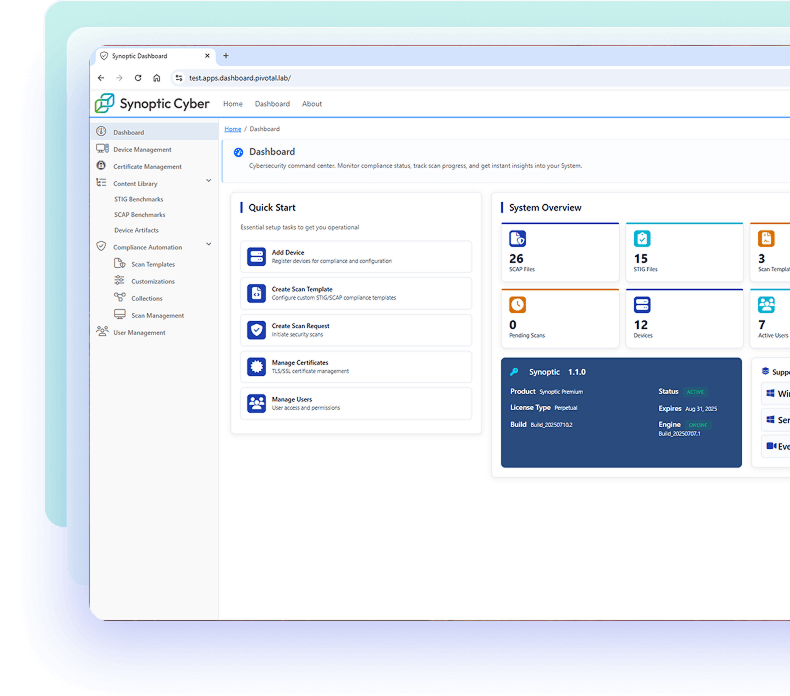
Task: Select the Pending Scans clock icon
Action: (517, 305)
